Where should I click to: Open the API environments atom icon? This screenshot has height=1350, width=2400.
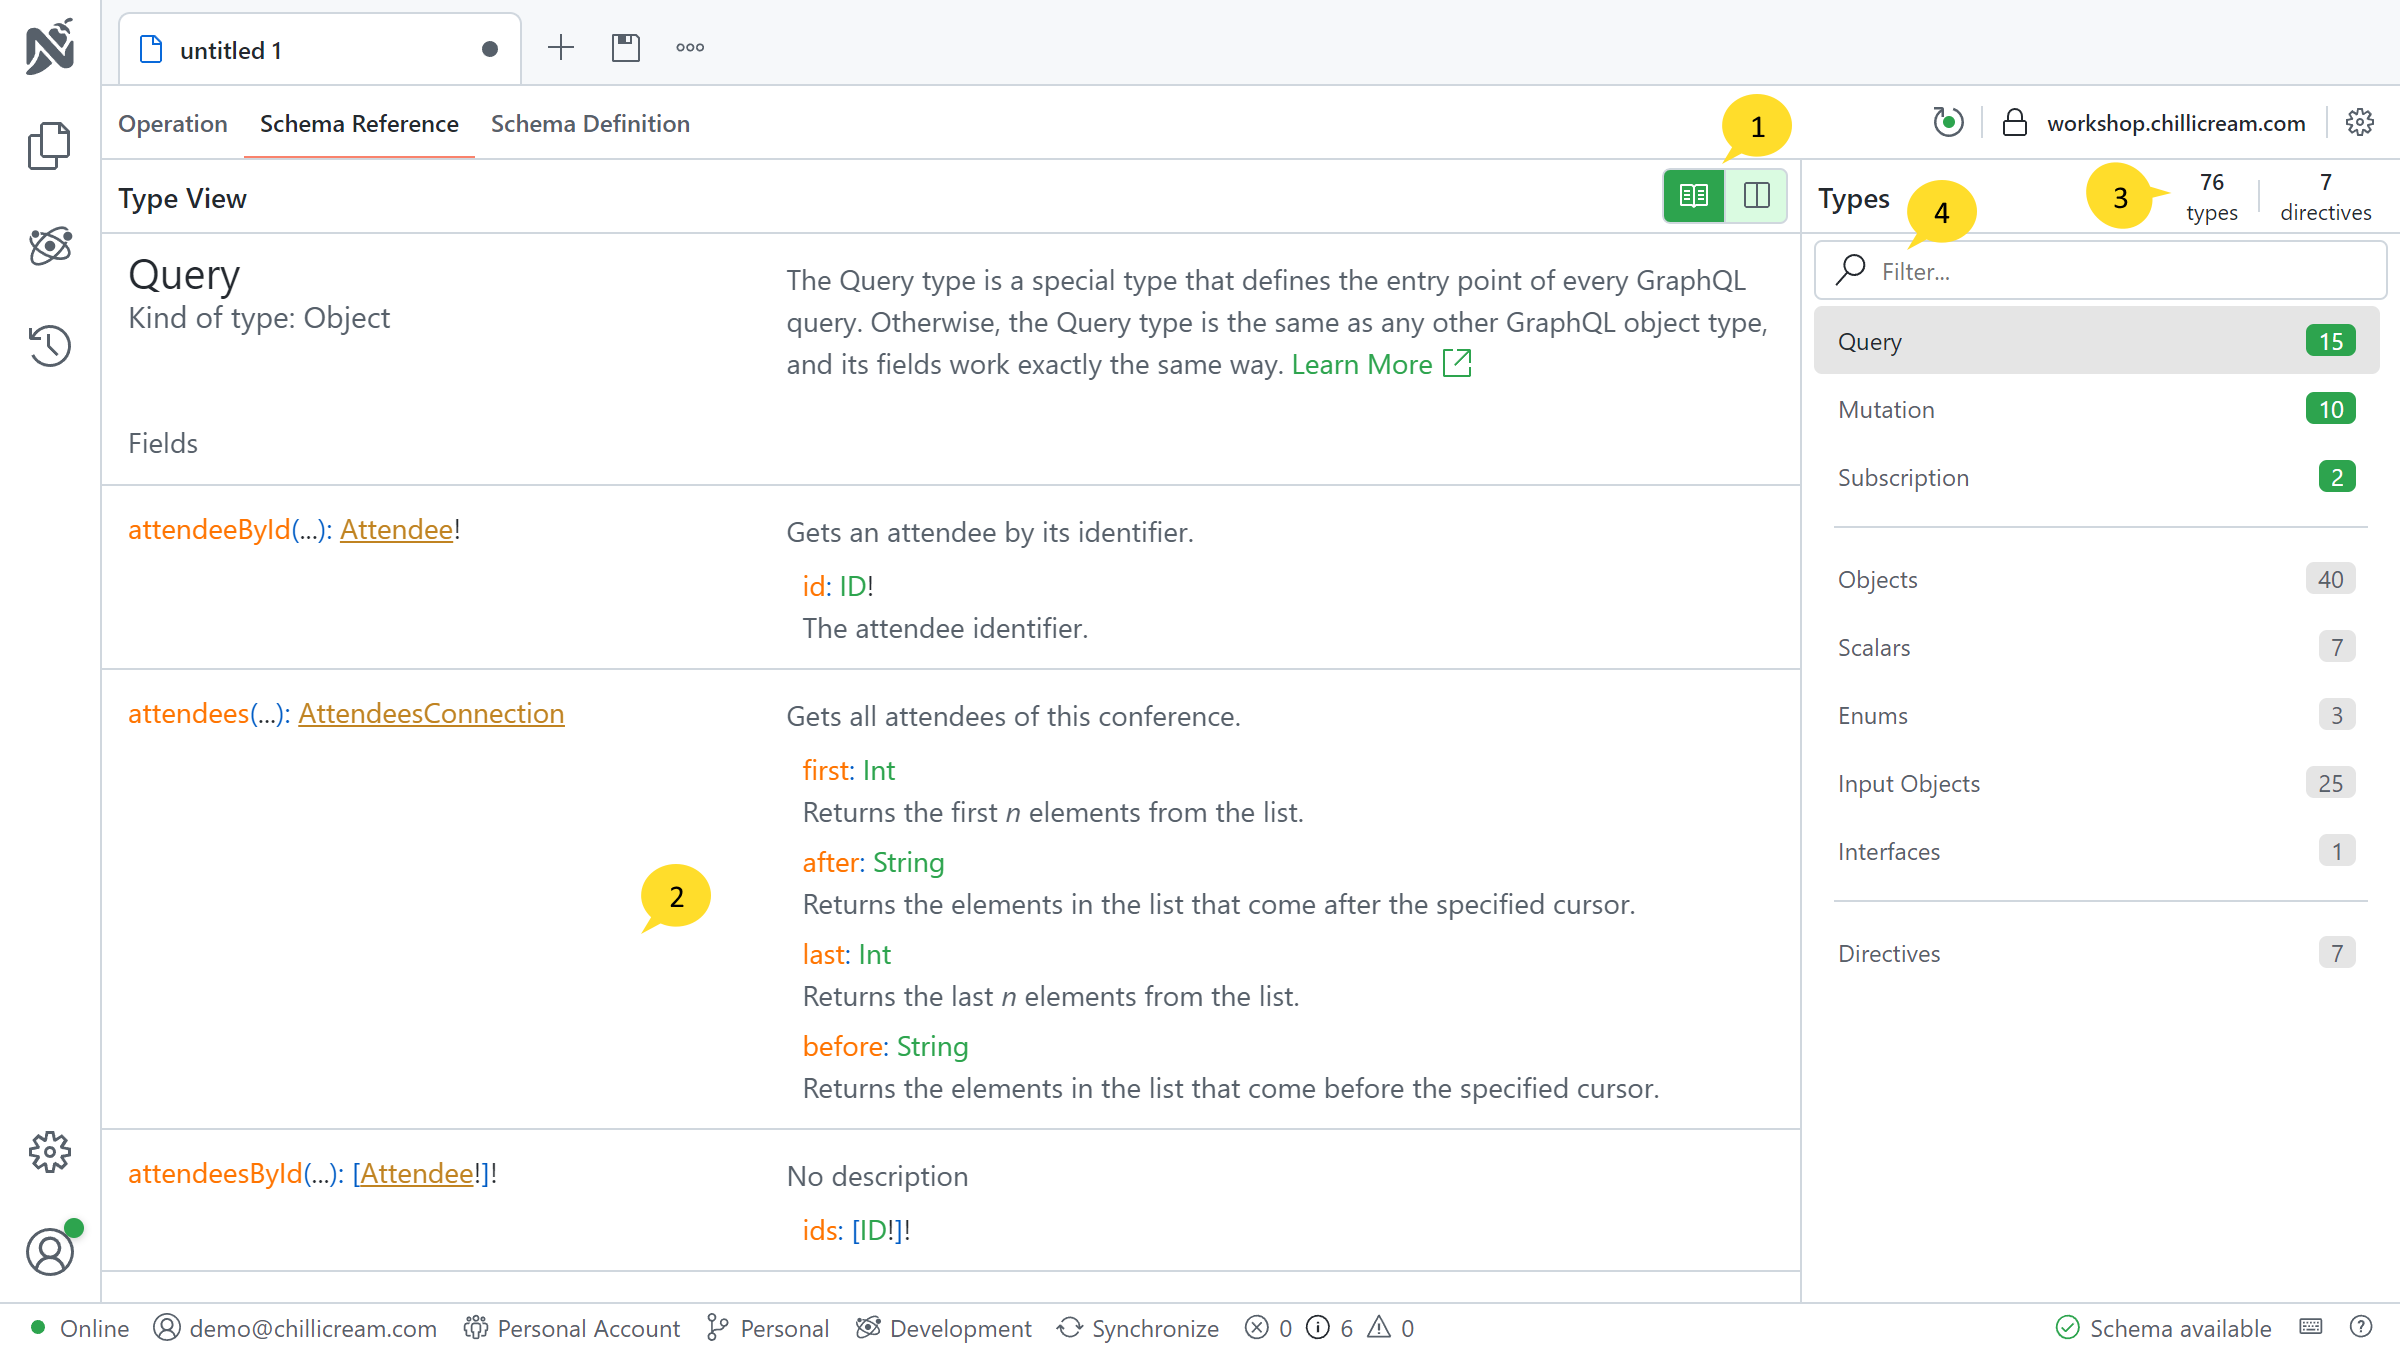pos(49,246)
